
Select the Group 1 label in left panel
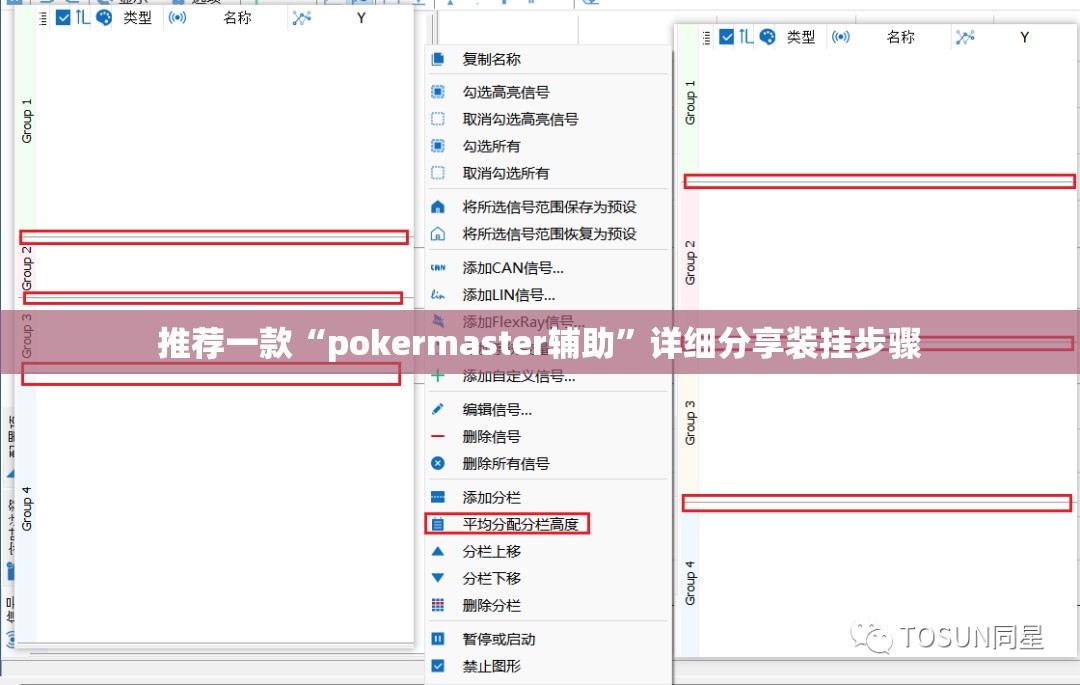click(x=27, y=121)
